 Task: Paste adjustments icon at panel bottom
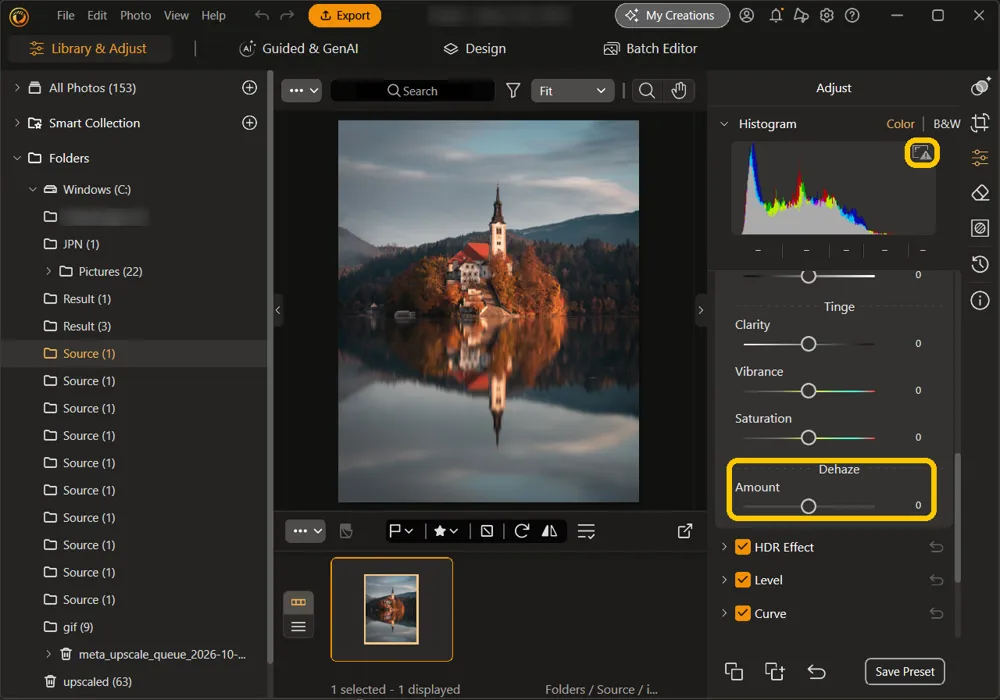774,671
